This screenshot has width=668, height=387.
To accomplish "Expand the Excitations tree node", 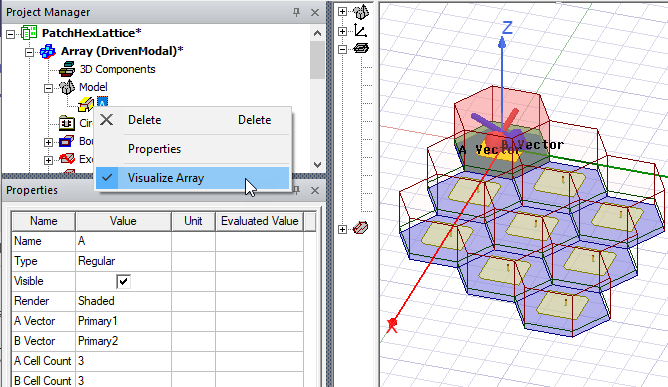I will click(x=49, y=160).
